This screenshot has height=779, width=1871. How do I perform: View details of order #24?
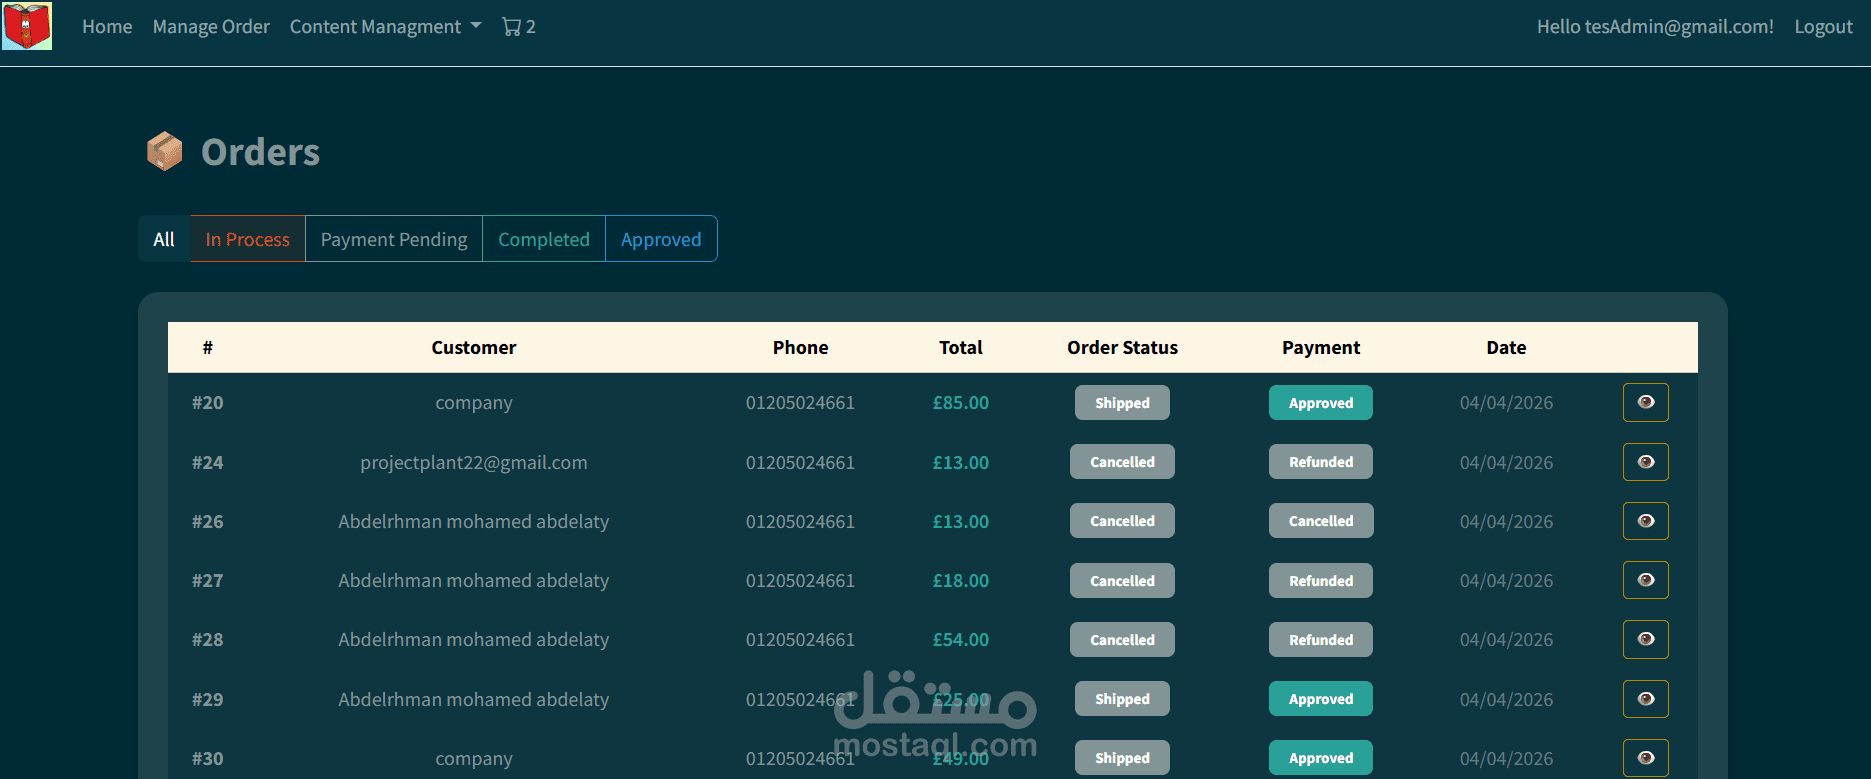1645,462
